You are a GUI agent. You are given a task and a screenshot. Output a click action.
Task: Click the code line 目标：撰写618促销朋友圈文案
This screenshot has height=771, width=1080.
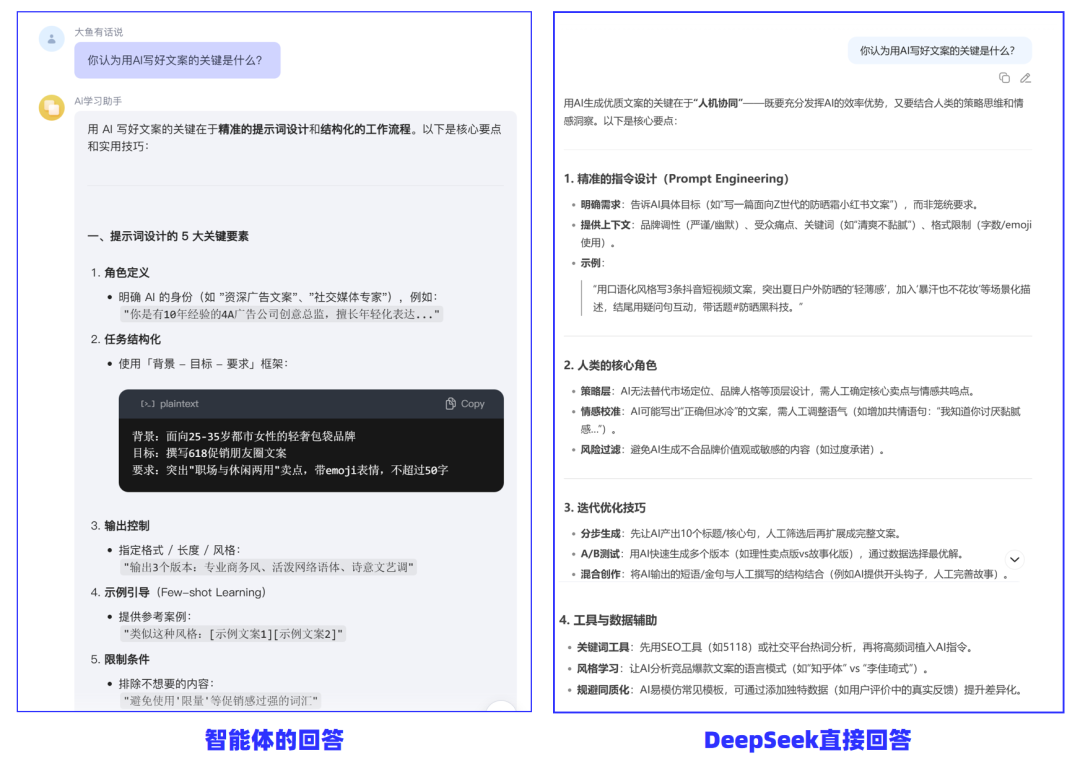coord(209,453)
